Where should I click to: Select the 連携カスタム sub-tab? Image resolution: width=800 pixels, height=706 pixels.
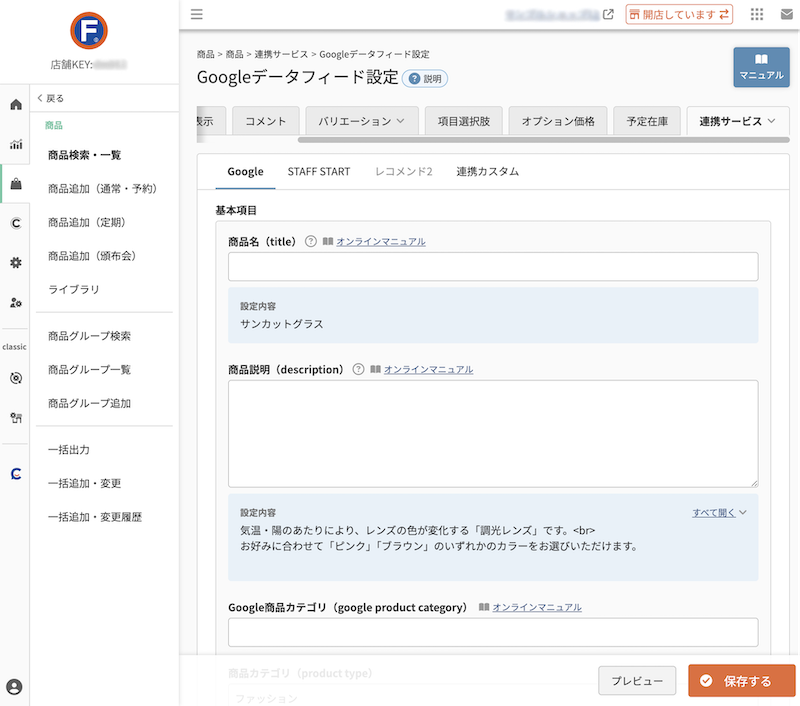pyautogui.click(x=487, y=171)
